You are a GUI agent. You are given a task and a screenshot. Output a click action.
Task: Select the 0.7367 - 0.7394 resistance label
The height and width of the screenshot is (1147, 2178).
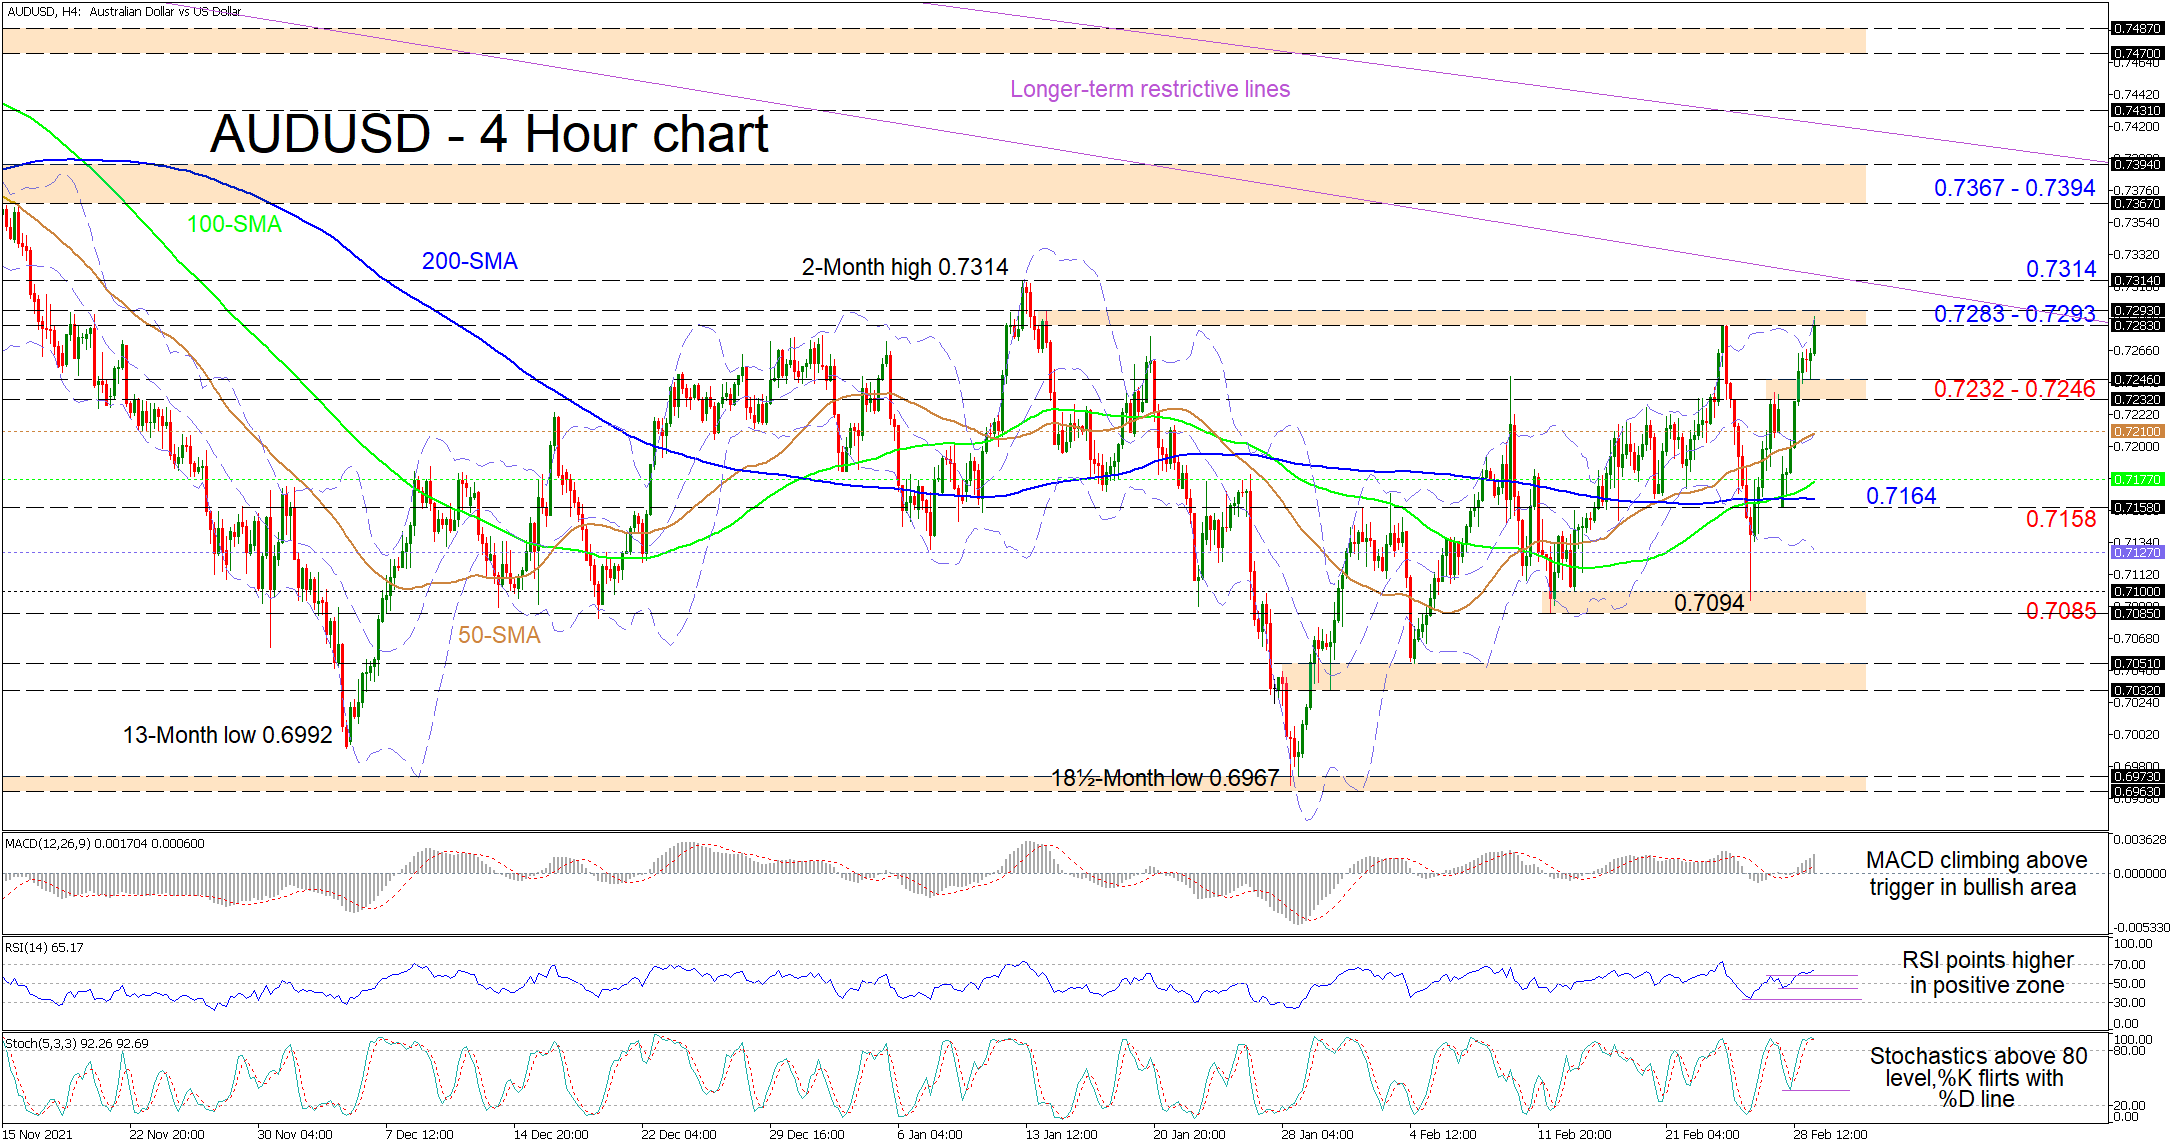click(2013, 188)
